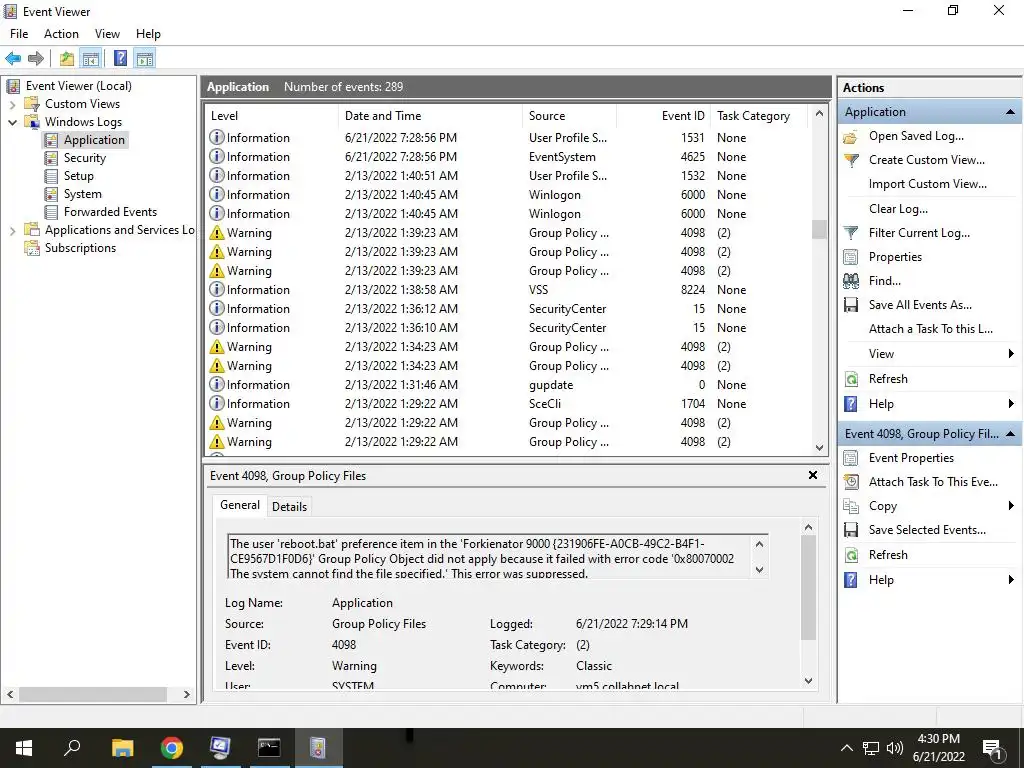
Task: Click the console tree horizontal scrollbar
Action: [x=92, y=694]
